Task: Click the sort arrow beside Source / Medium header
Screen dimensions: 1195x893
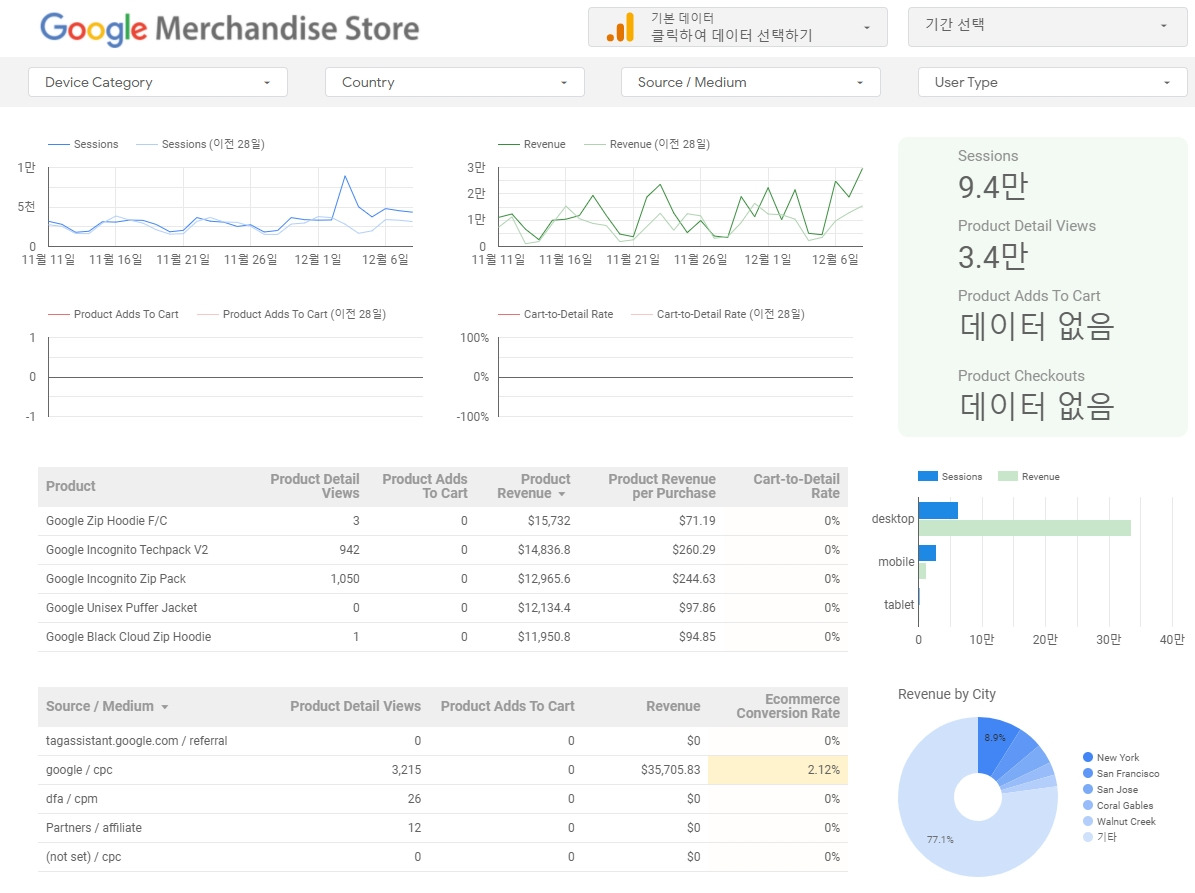Action: pos(165,707)
